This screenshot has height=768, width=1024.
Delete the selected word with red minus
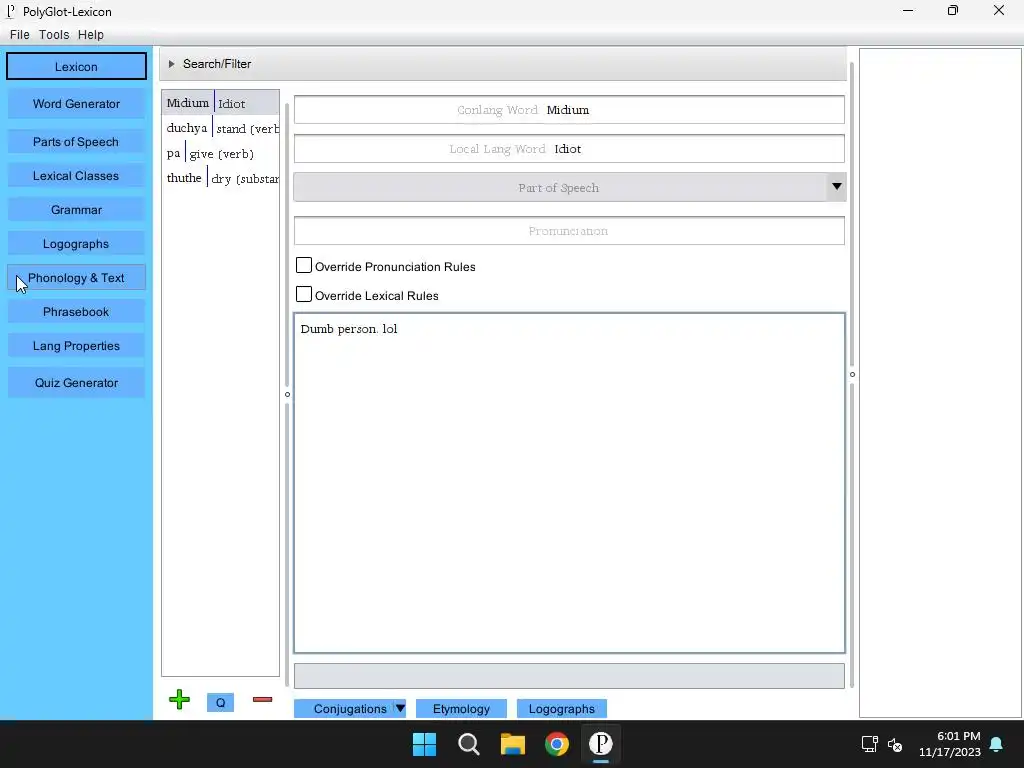pyautogui.click(x=262, y=699)
